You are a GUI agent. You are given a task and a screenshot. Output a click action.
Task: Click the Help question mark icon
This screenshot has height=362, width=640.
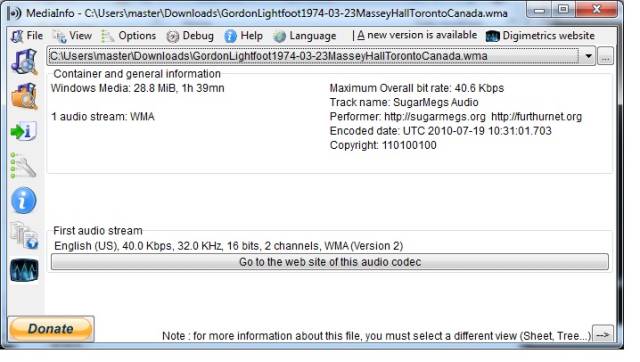pyautogui.click(x=230, y=36)
